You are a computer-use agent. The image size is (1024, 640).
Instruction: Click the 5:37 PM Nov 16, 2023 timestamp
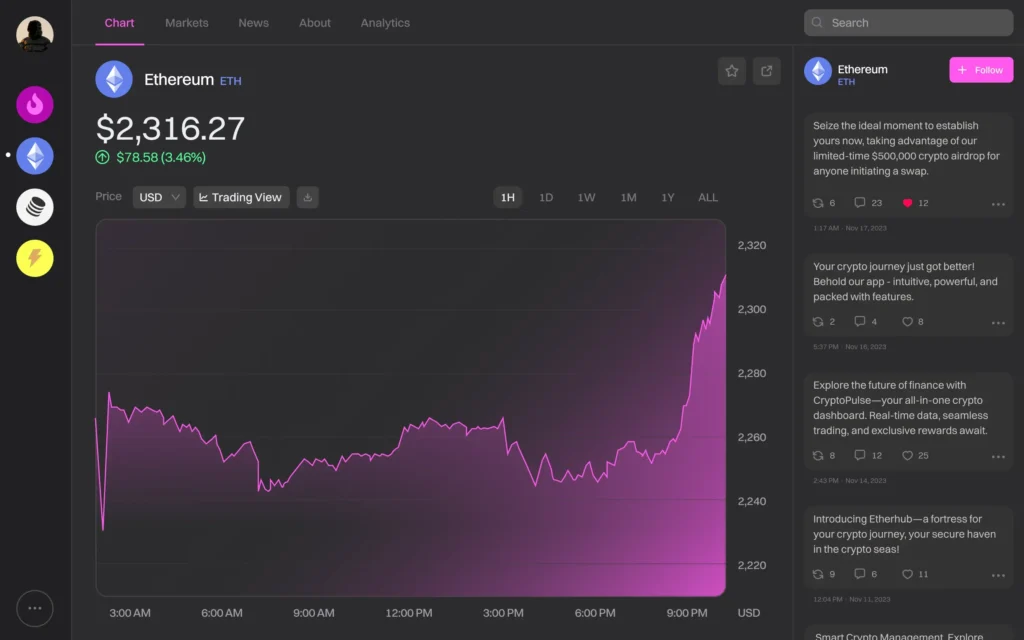tap(850, 347)
